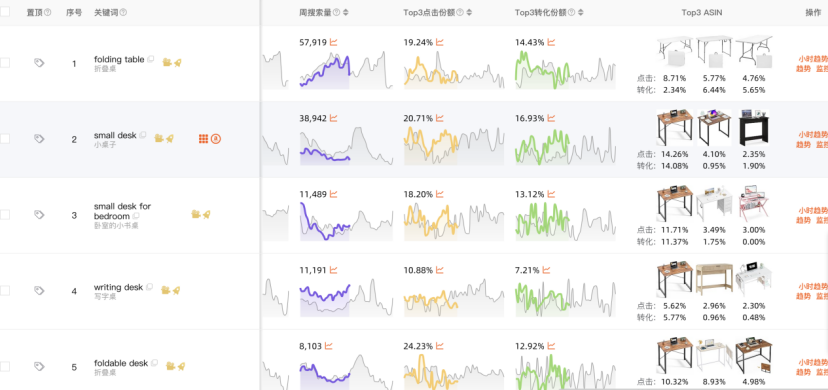Viewport: 828px width, 390px height.
Task: Sort by 周搜索量 using the sort arrows
Action: click(345, 12)
